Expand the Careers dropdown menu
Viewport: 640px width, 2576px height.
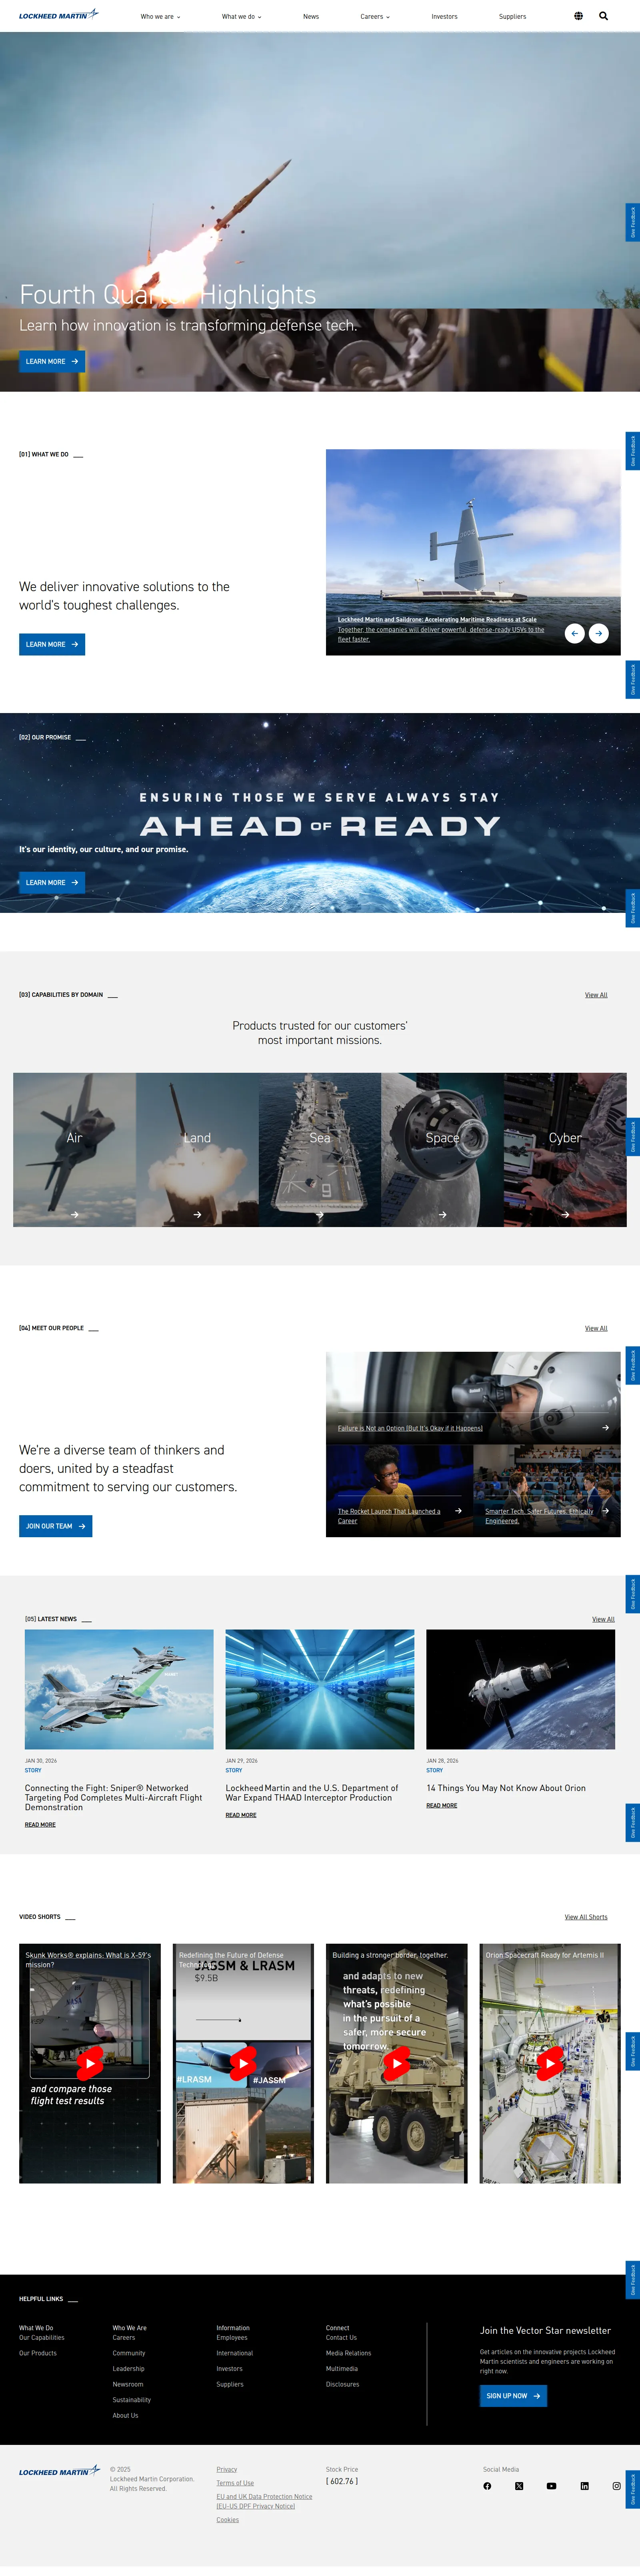pos(375,16)
